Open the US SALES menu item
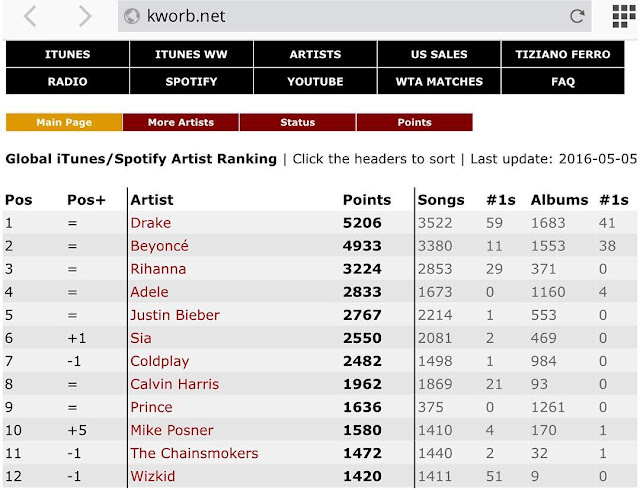Screen dimensions: 640x490 [439, 54]
